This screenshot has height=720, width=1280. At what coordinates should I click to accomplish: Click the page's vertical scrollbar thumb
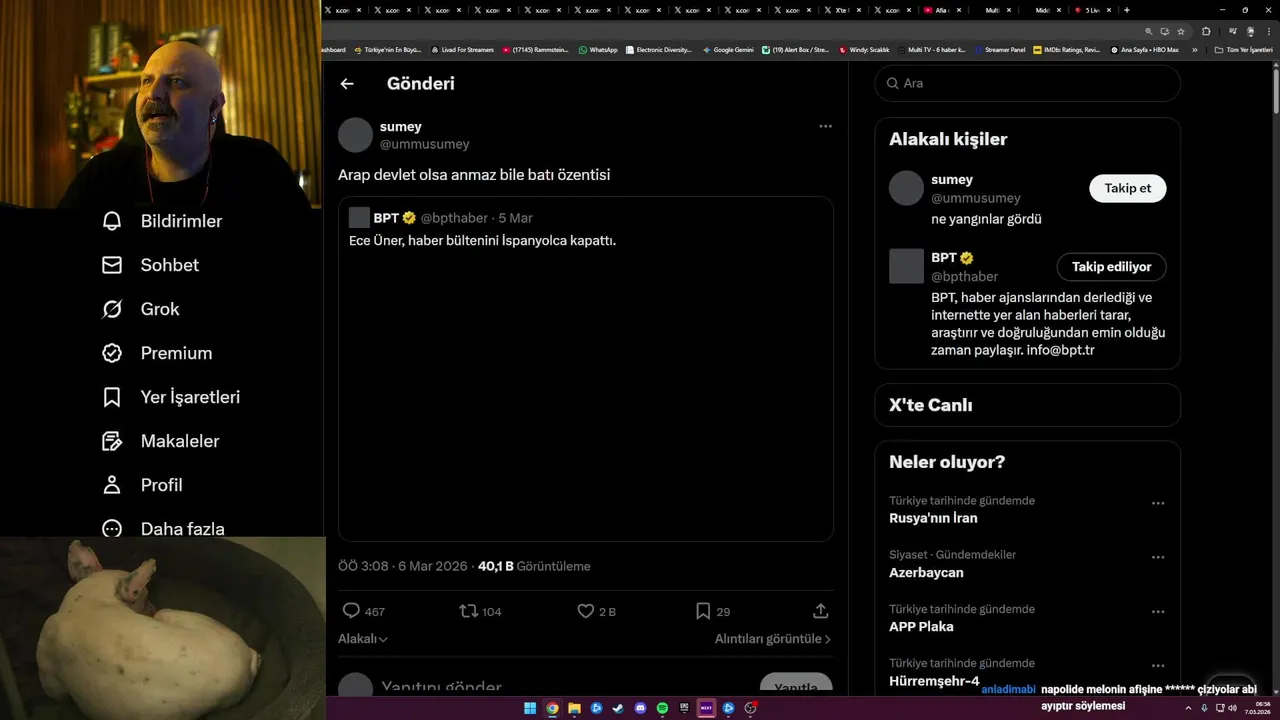pyautogui.click(x=1275, y=88)
